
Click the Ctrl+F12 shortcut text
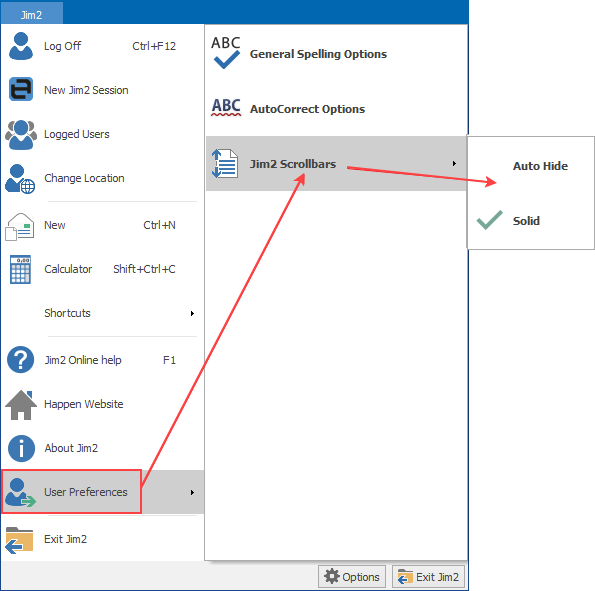(x=154, y=46)
